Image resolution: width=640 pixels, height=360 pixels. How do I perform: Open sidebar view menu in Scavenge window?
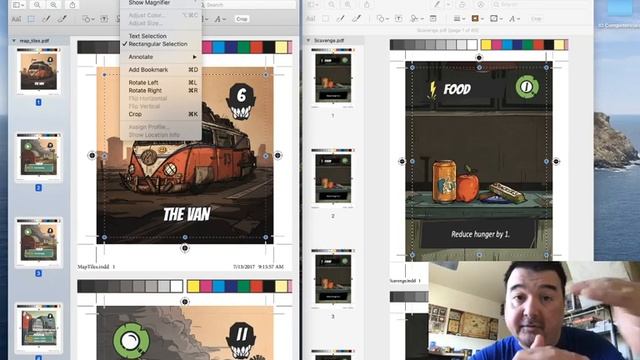(313, 5)
